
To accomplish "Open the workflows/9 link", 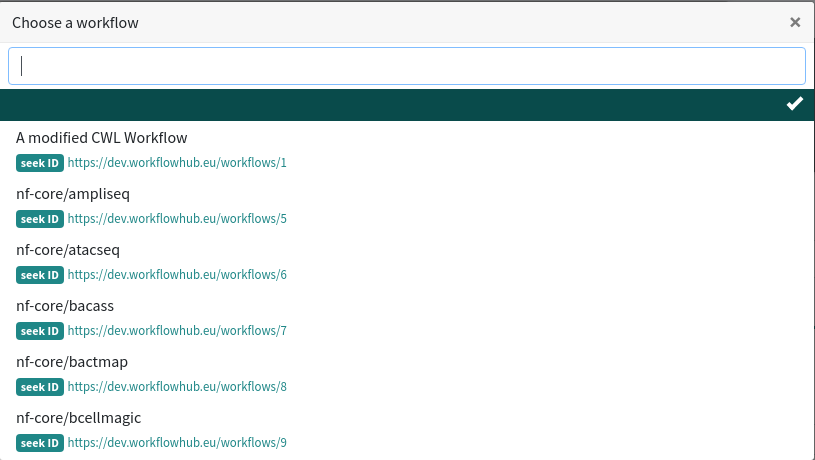I will (x=177, y=443).
